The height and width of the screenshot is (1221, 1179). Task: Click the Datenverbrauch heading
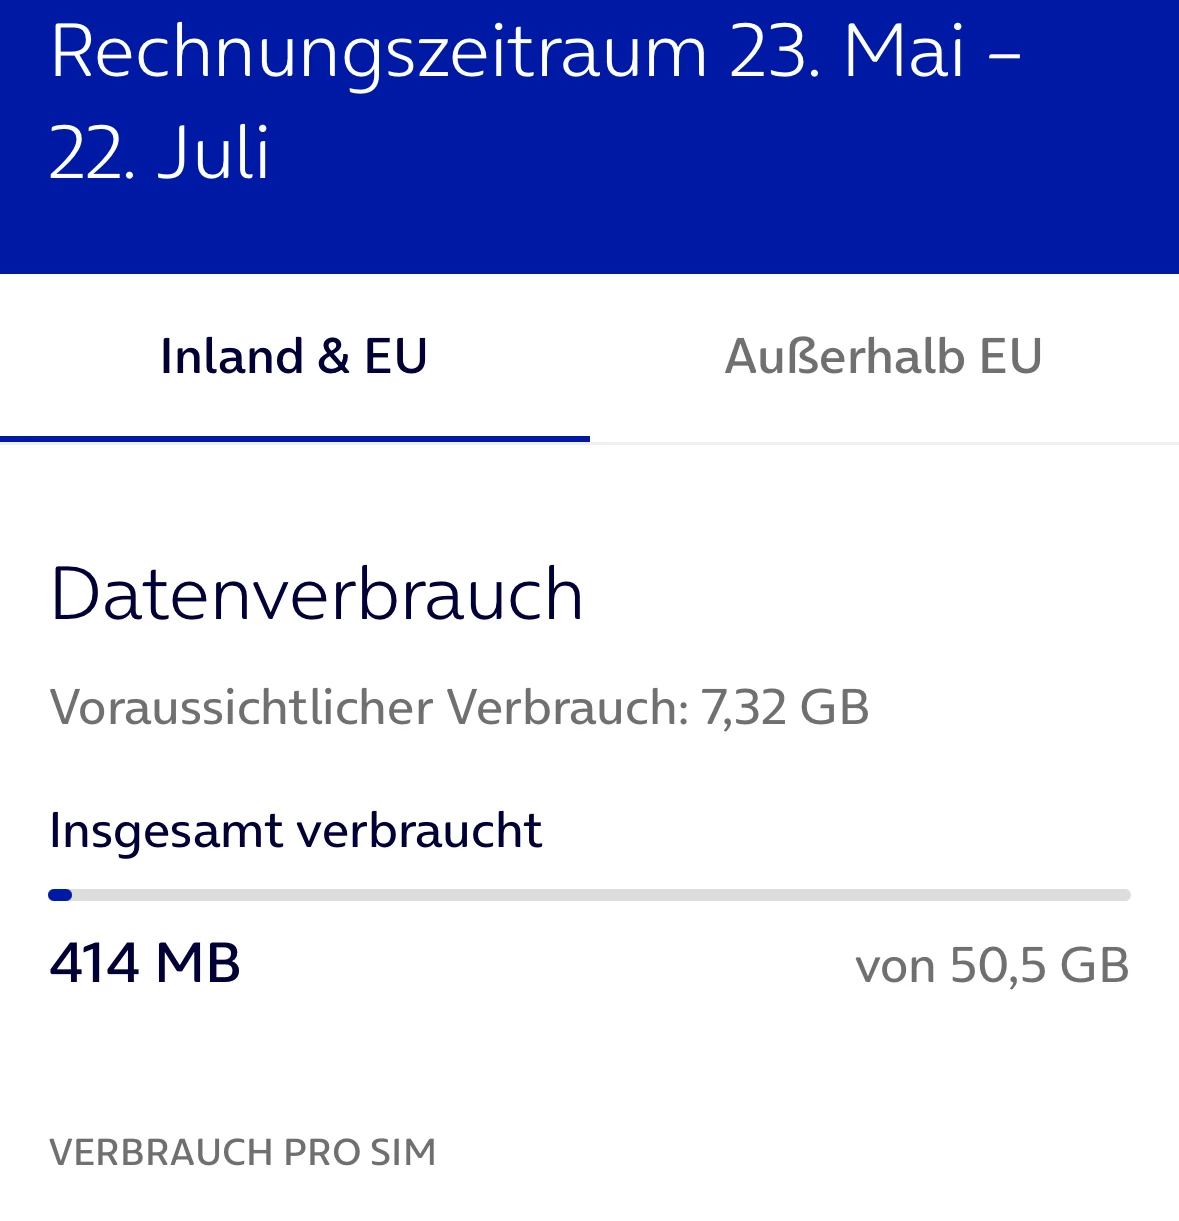(316, 594)
